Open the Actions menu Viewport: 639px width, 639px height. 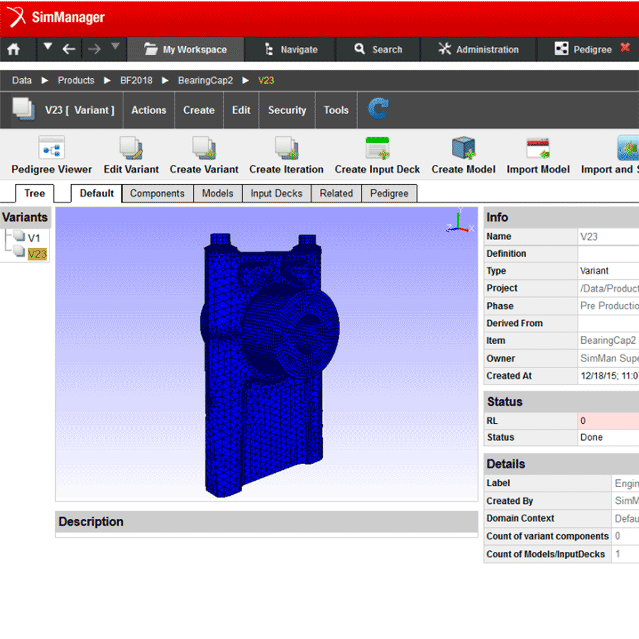149,110
